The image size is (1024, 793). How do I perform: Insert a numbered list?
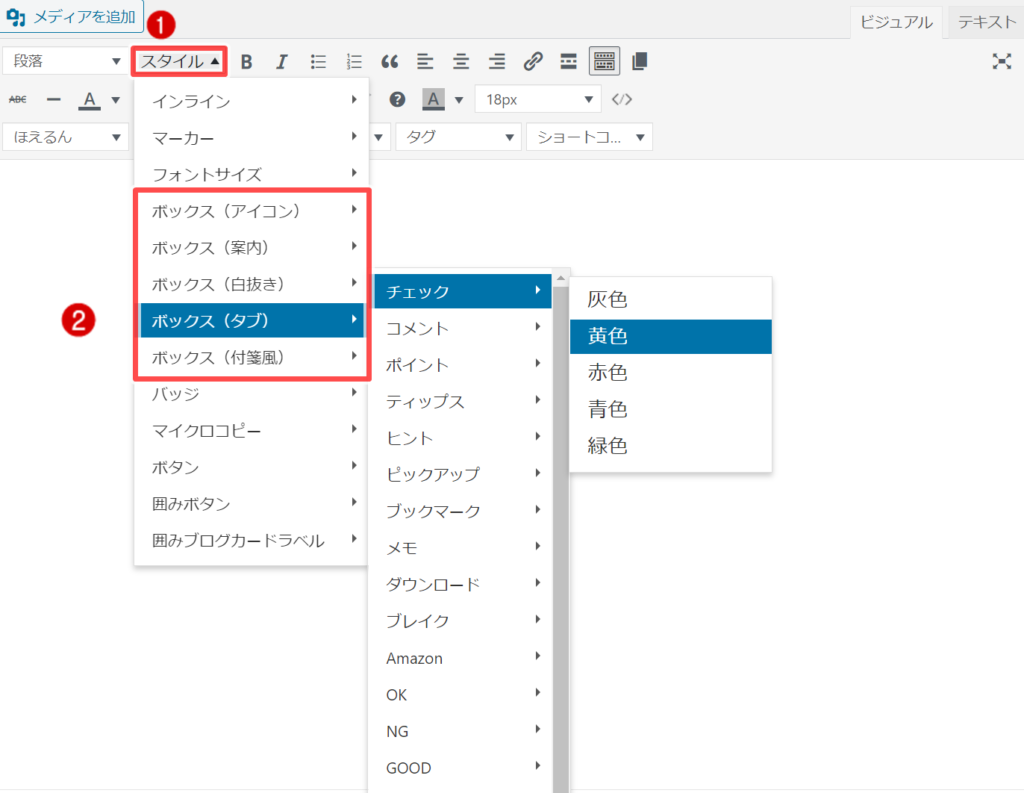[x=354, y=61]
